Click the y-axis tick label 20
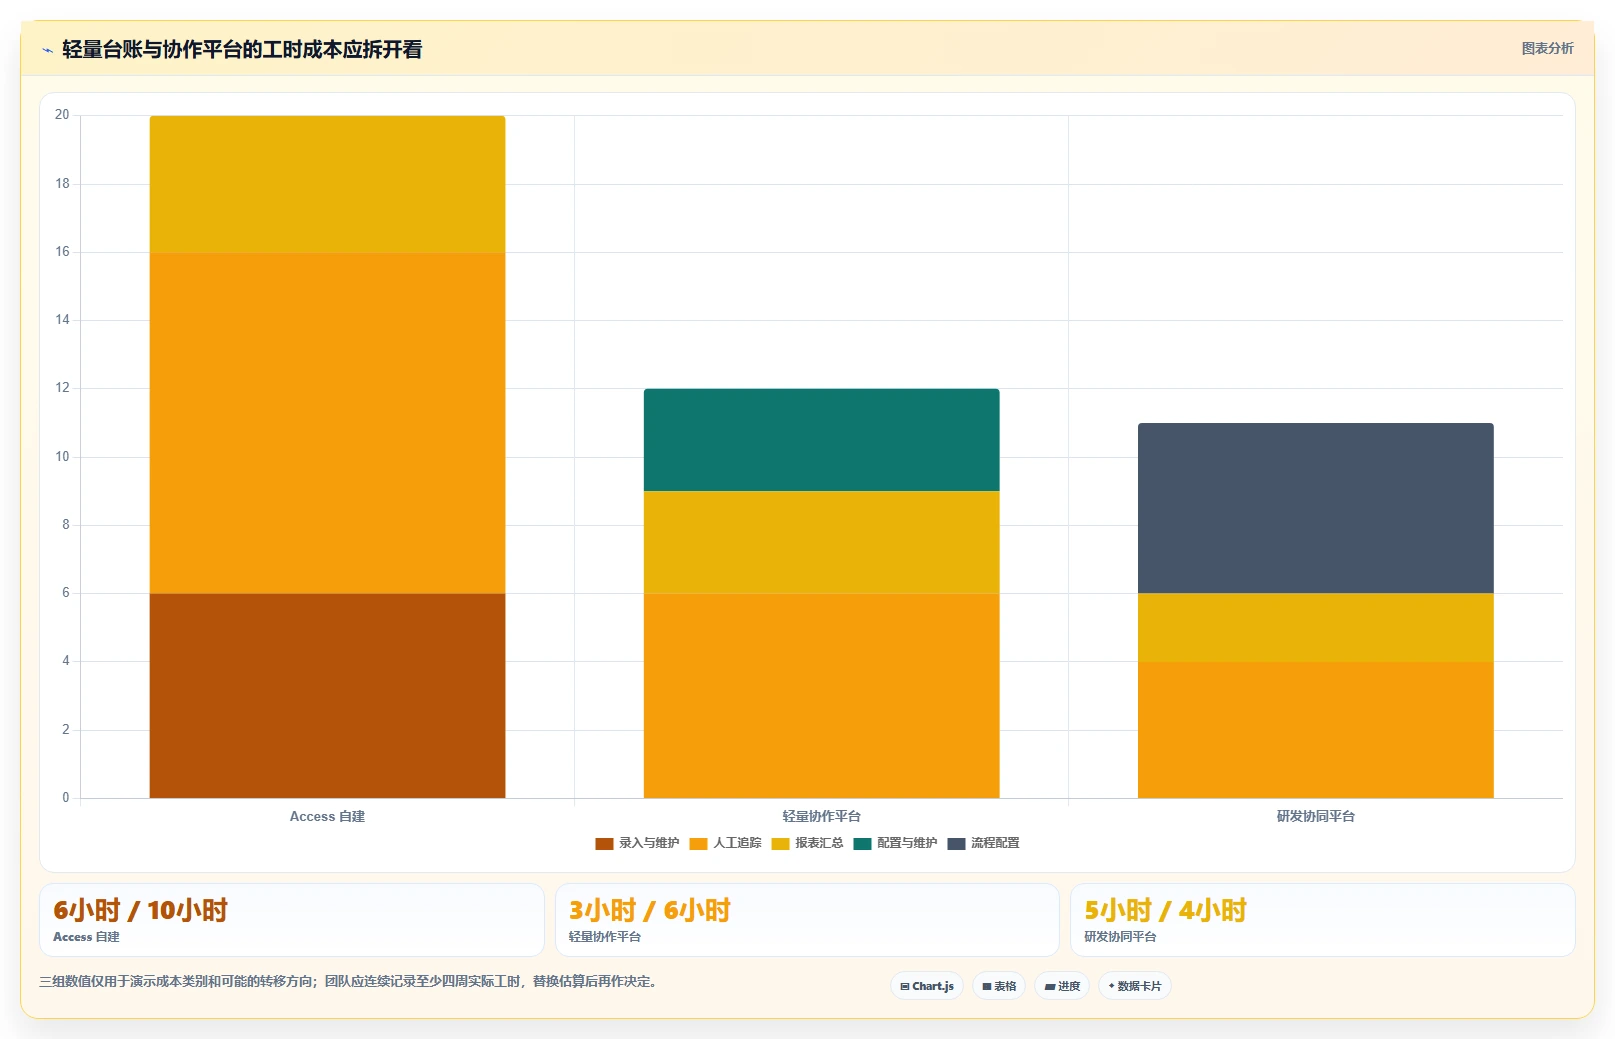This screenshot has height=1039, width=1615. [62, 115]
